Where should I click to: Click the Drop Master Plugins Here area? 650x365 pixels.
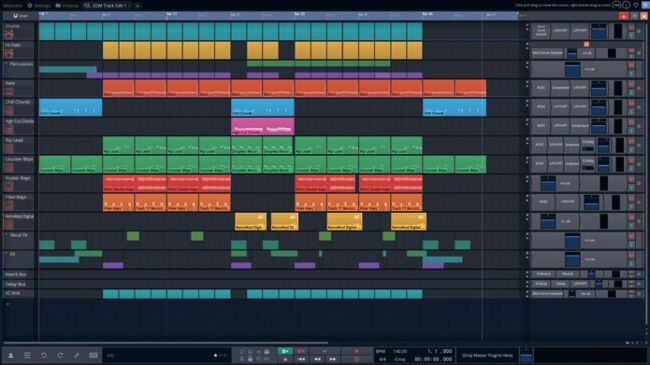(488, 355)
